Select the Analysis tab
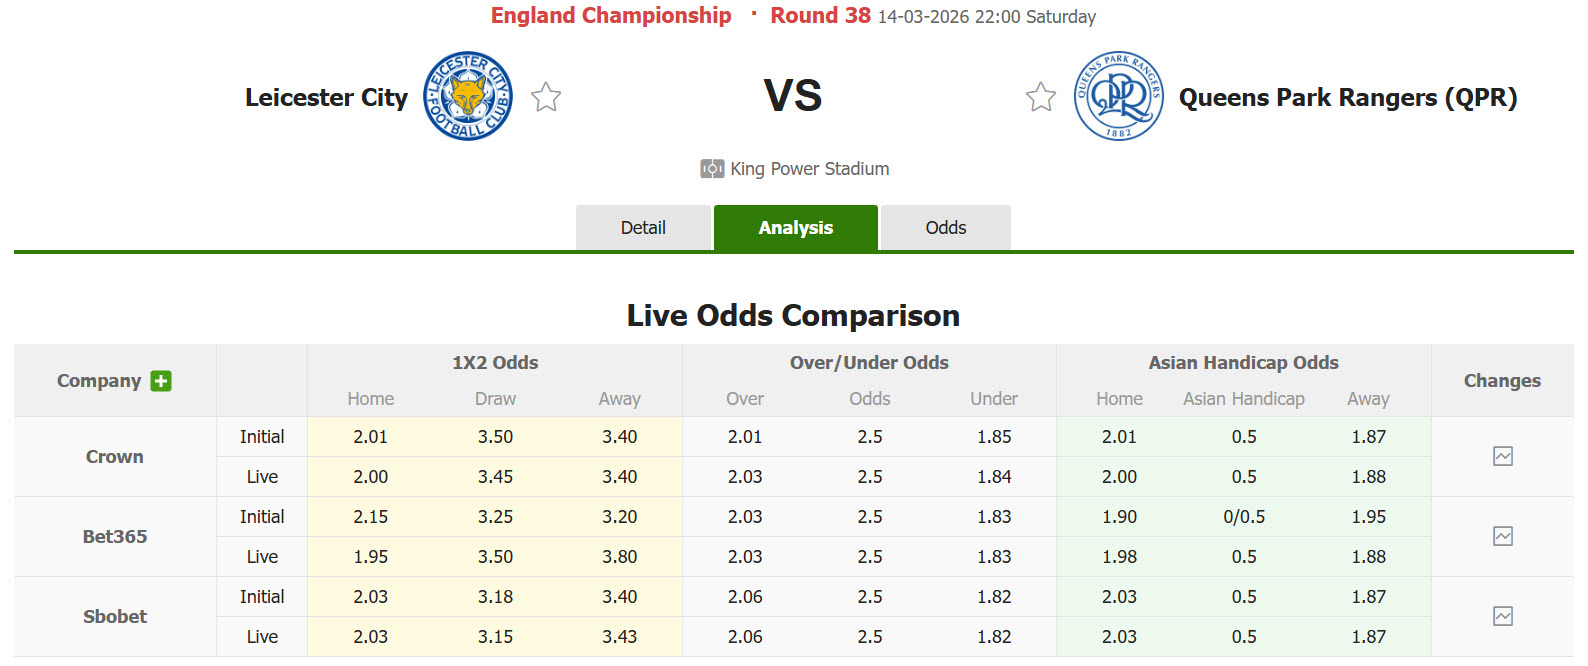The height and width of the screenshot is (666, 1588). (x=795, y=227)
